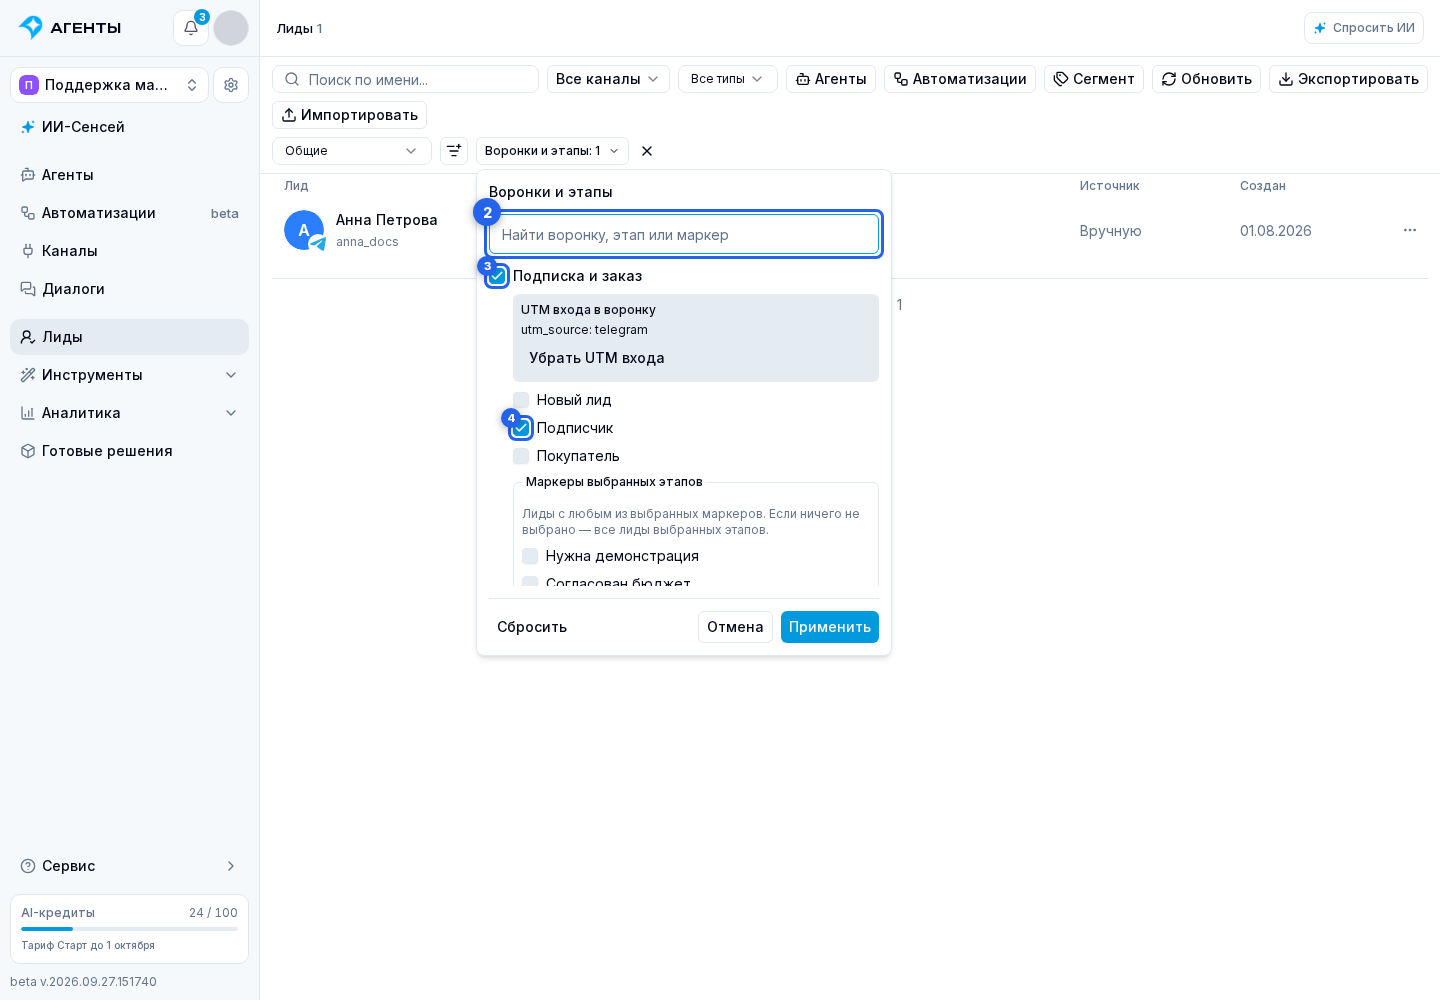
Task: Open Автоматизации in sidebar
Action: point(129,213)
